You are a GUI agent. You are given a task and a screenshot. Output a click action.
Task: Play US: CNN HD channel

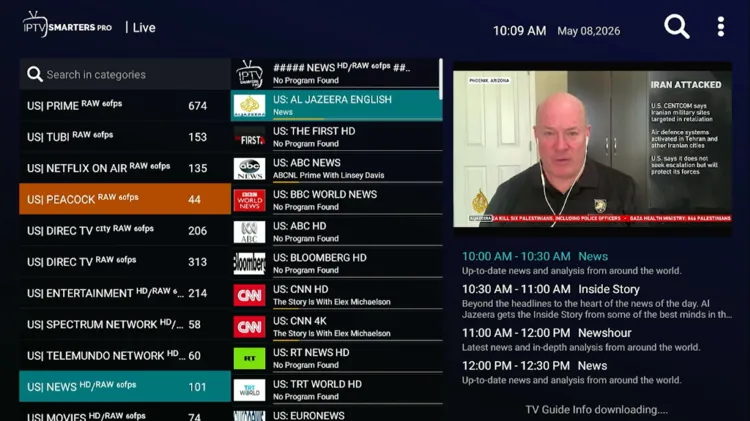coord(337,295)
